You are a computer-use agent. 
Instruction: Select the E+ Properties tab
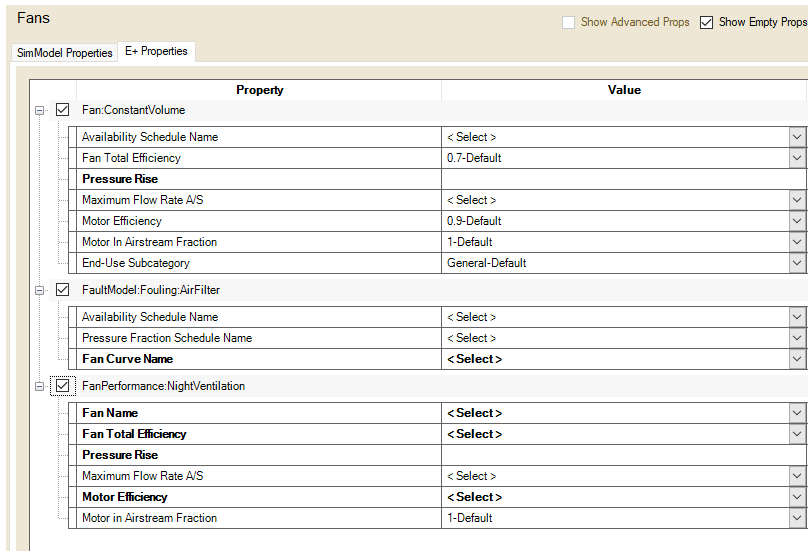[x=156, y=51]
